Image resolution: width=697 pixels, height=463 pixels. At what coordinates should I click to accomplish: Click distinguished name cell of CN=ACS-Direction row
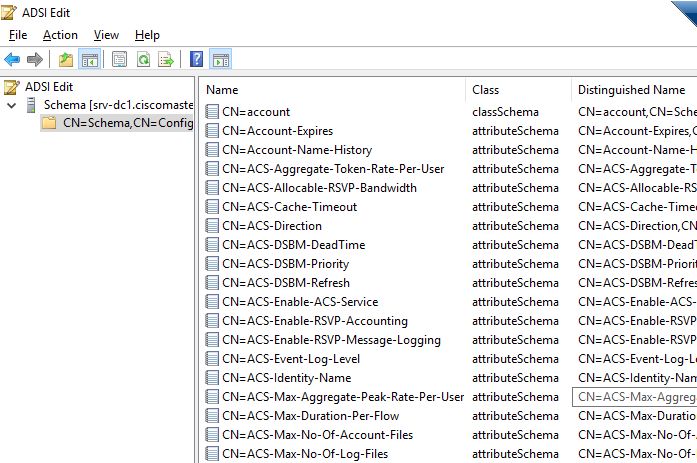(637, 226)
